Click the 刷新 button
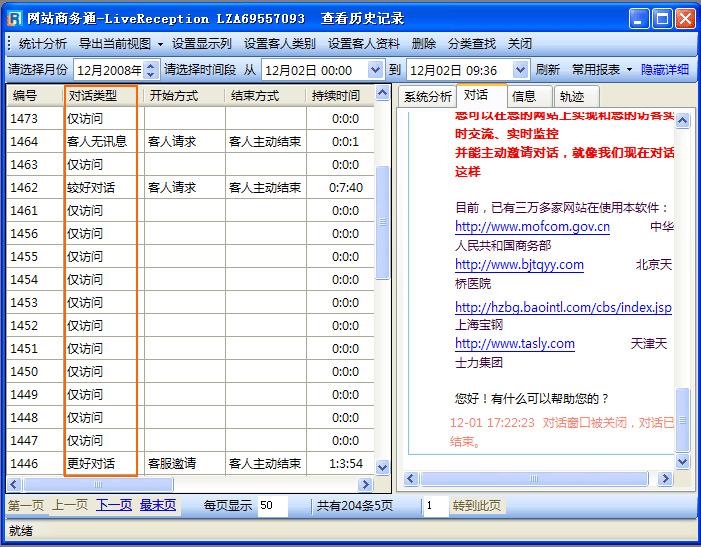 coord(547,70)
